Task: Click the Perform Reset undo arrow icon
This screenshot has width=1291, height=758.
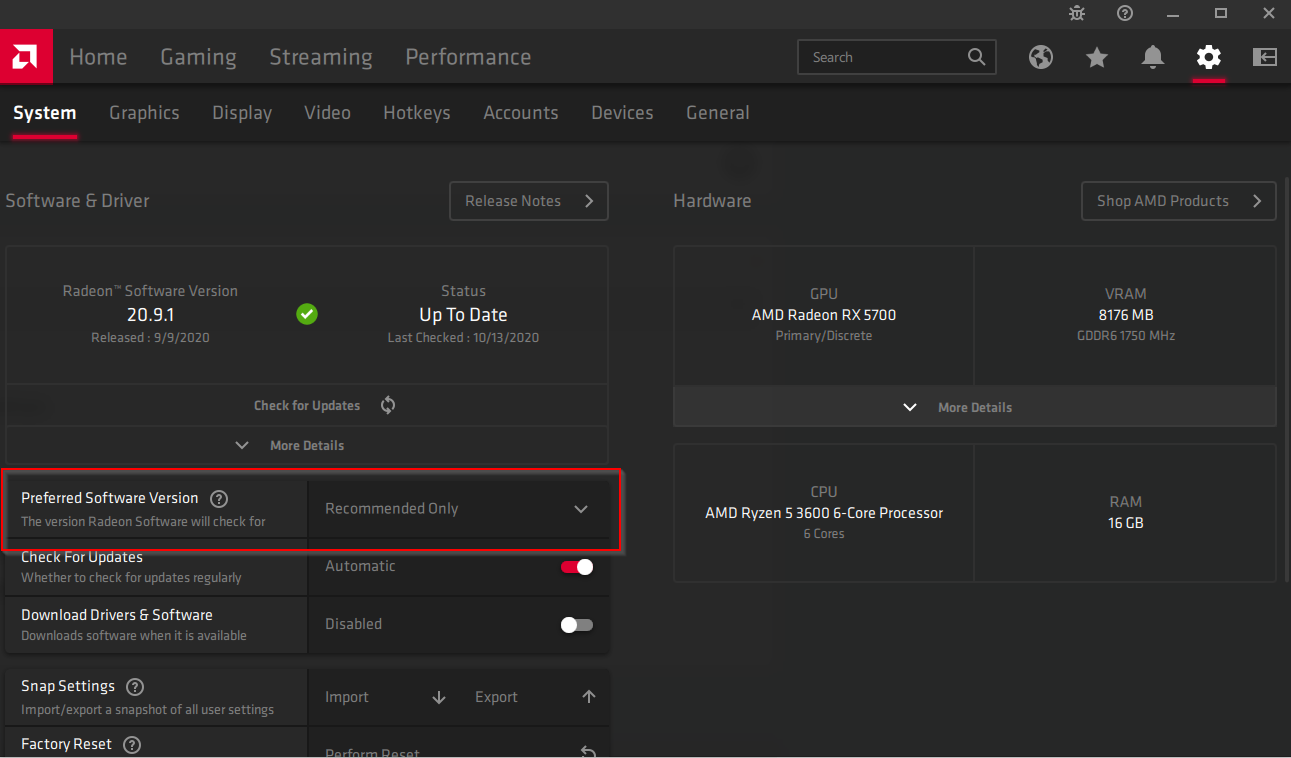Action: tap(589, 752)
